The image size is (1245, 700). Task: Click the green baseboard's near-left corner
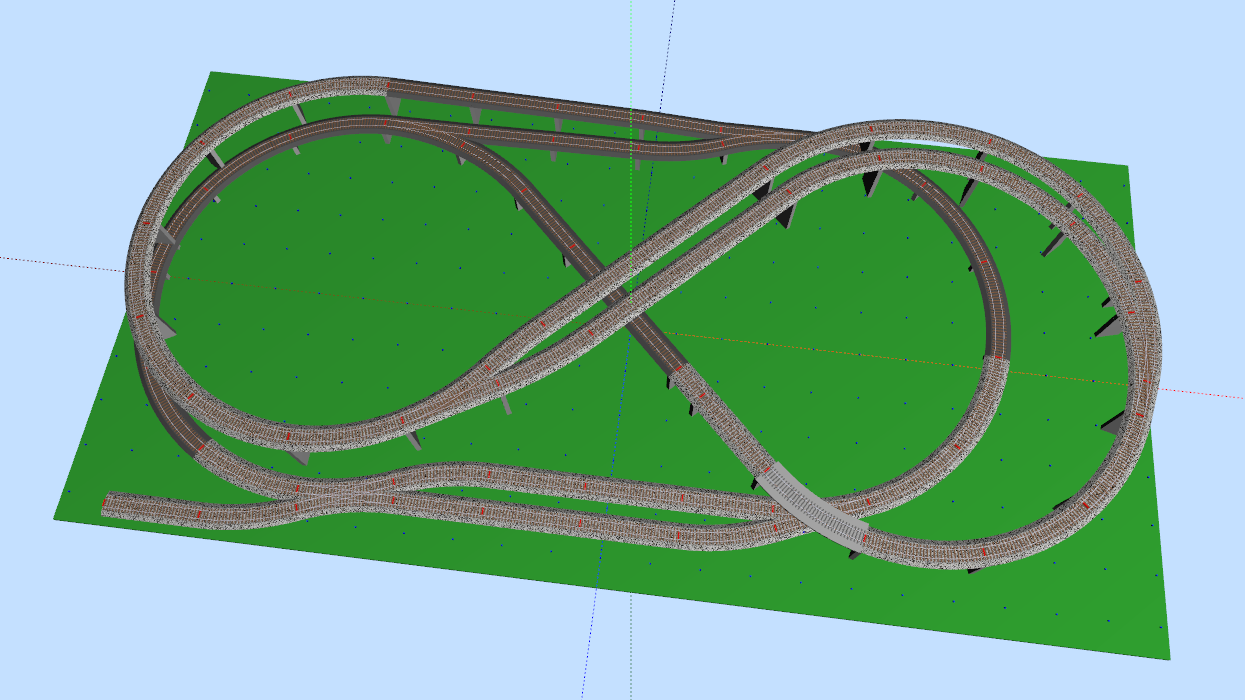(57, 517)
